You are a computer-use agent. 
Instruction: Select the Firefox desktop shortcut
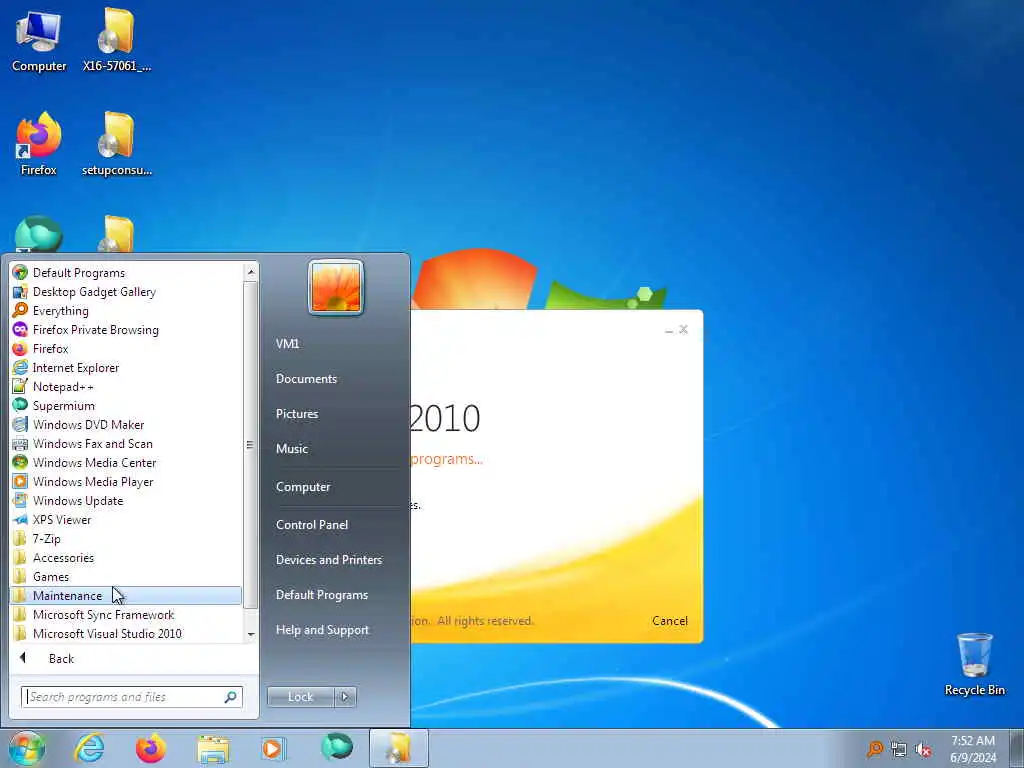coord(39,144)
